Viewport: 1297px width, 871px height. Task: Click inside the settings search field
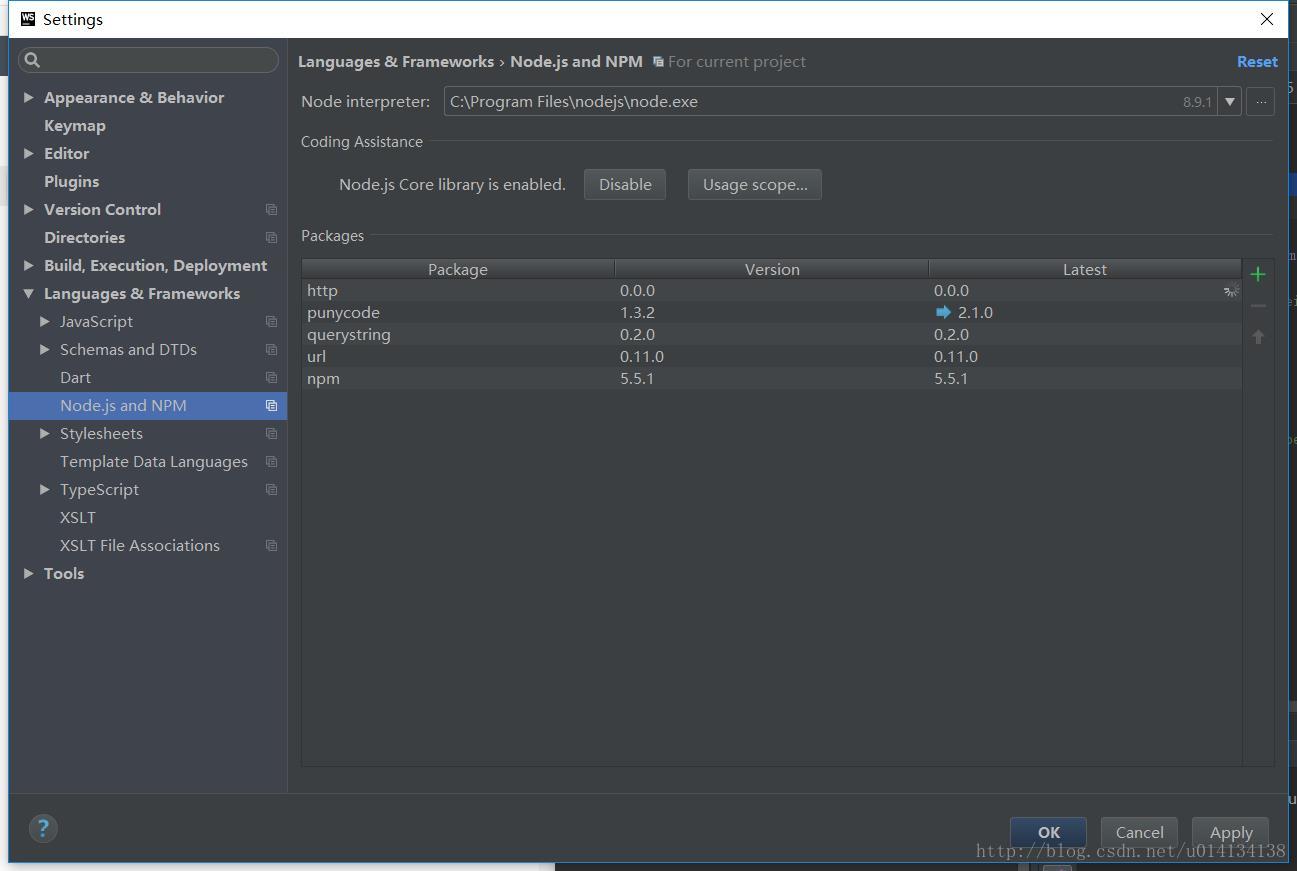point(148,60)
